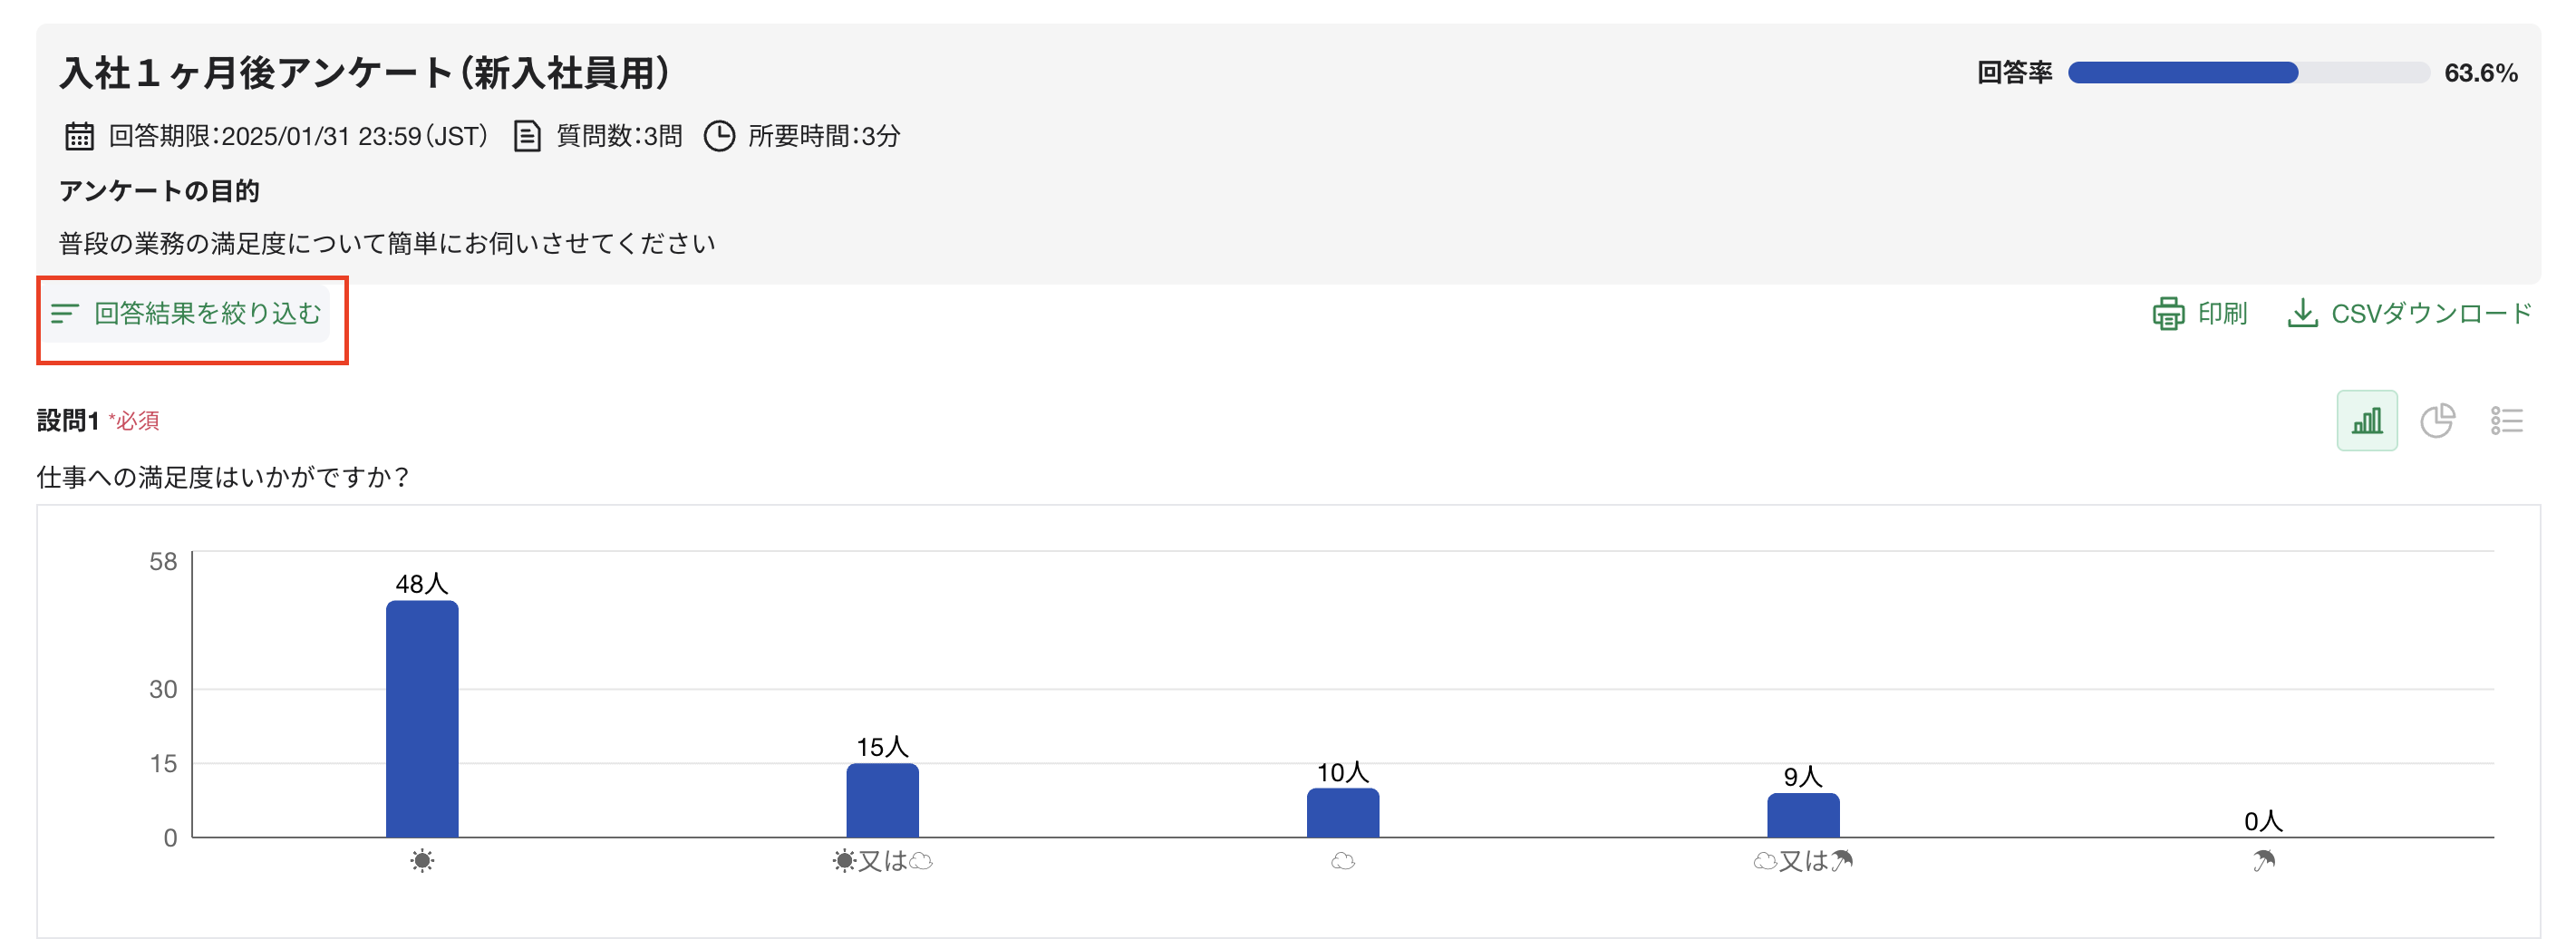The height and width of the screenshot is (939, 2576).
Task: Click the CSVダウンロード text link
Action: click(2431, 314)
